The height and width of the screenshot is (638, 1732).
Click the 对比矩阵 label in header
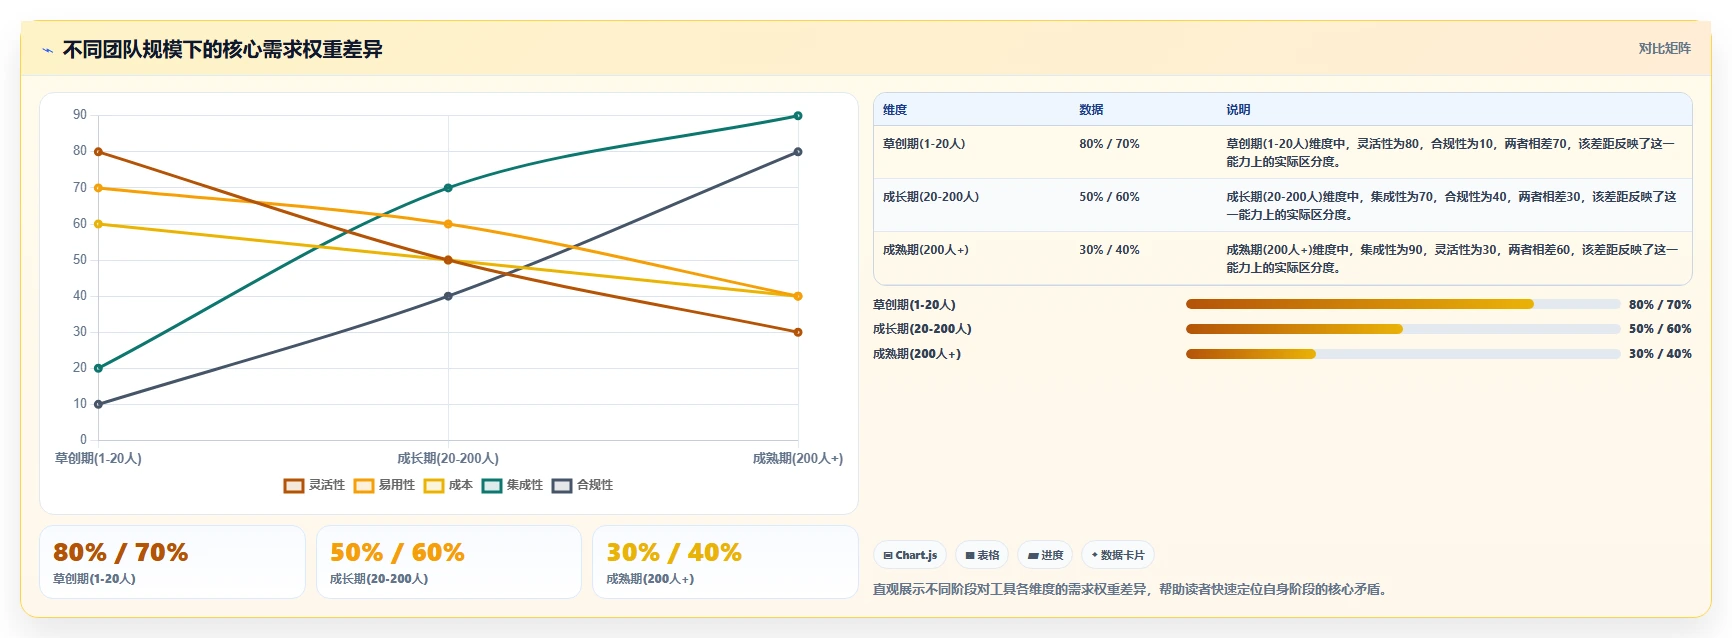pyautogui.click(x=1664, y=48)
